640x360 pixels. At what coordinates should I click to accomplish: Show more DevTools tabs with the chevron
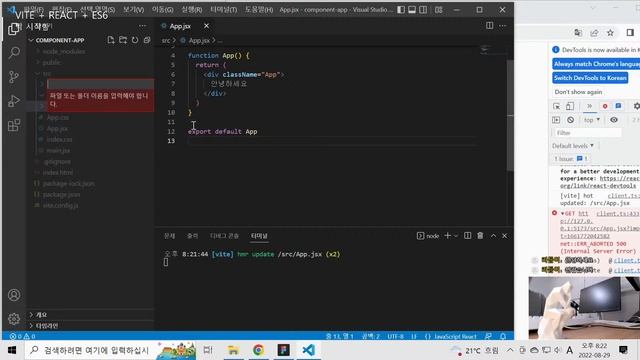click(589, 106)
